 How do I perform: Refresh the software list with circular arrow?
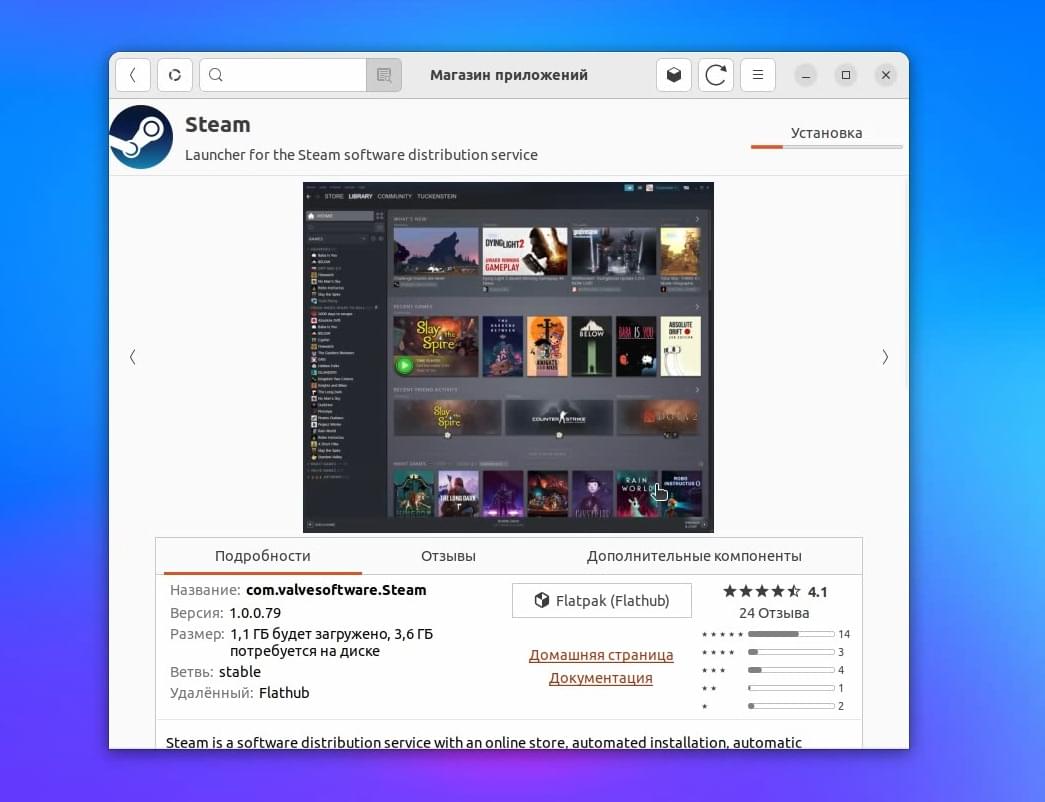click(x=716, y=75)
